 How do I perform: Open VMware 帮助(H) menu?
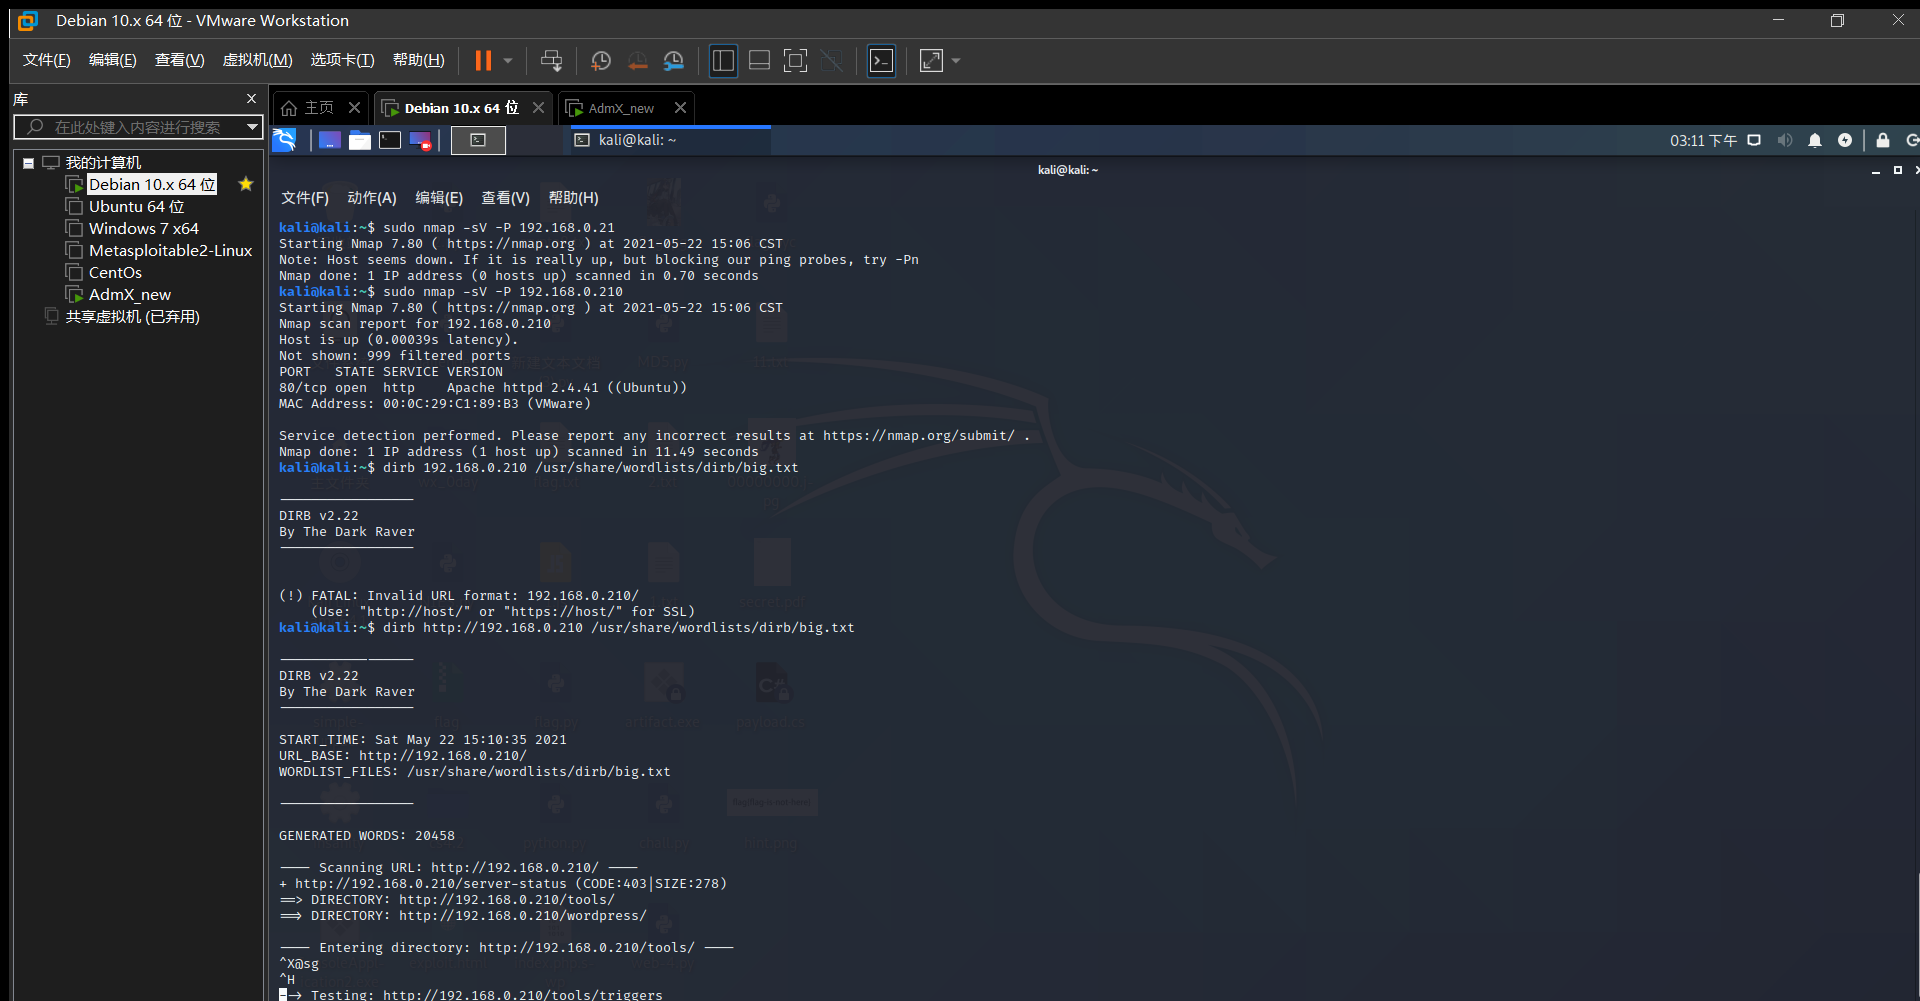pyautogui.click(x=418, y=60)
